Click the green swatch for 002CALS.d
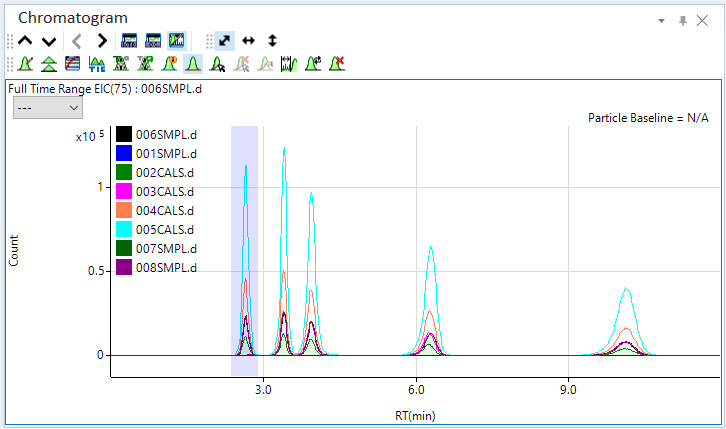This screenshot has width=726, height=429. (124, 172)
